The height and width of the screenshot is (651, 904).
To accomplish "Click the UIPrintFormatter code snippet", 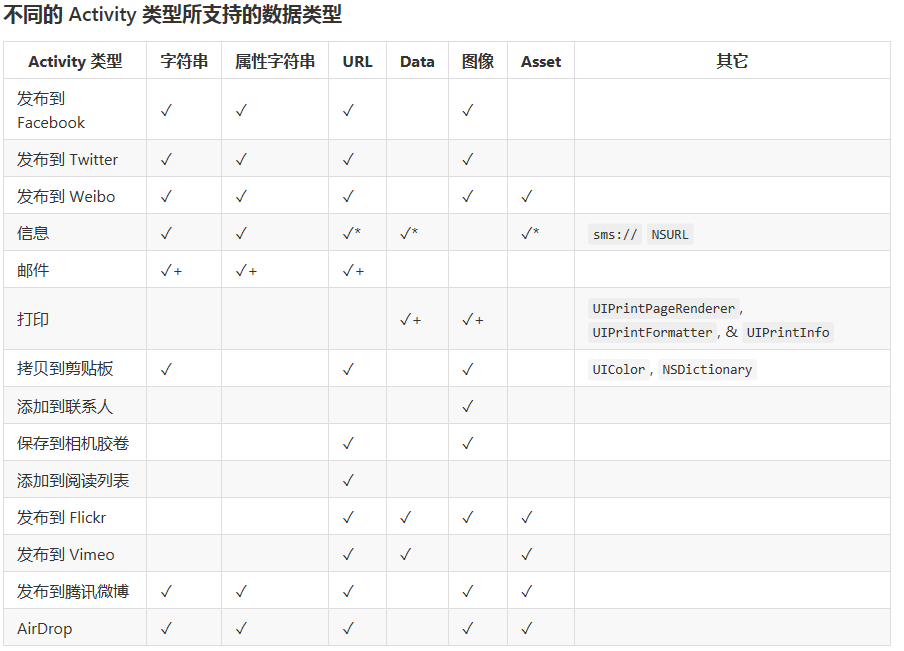I will coord(652,332).
